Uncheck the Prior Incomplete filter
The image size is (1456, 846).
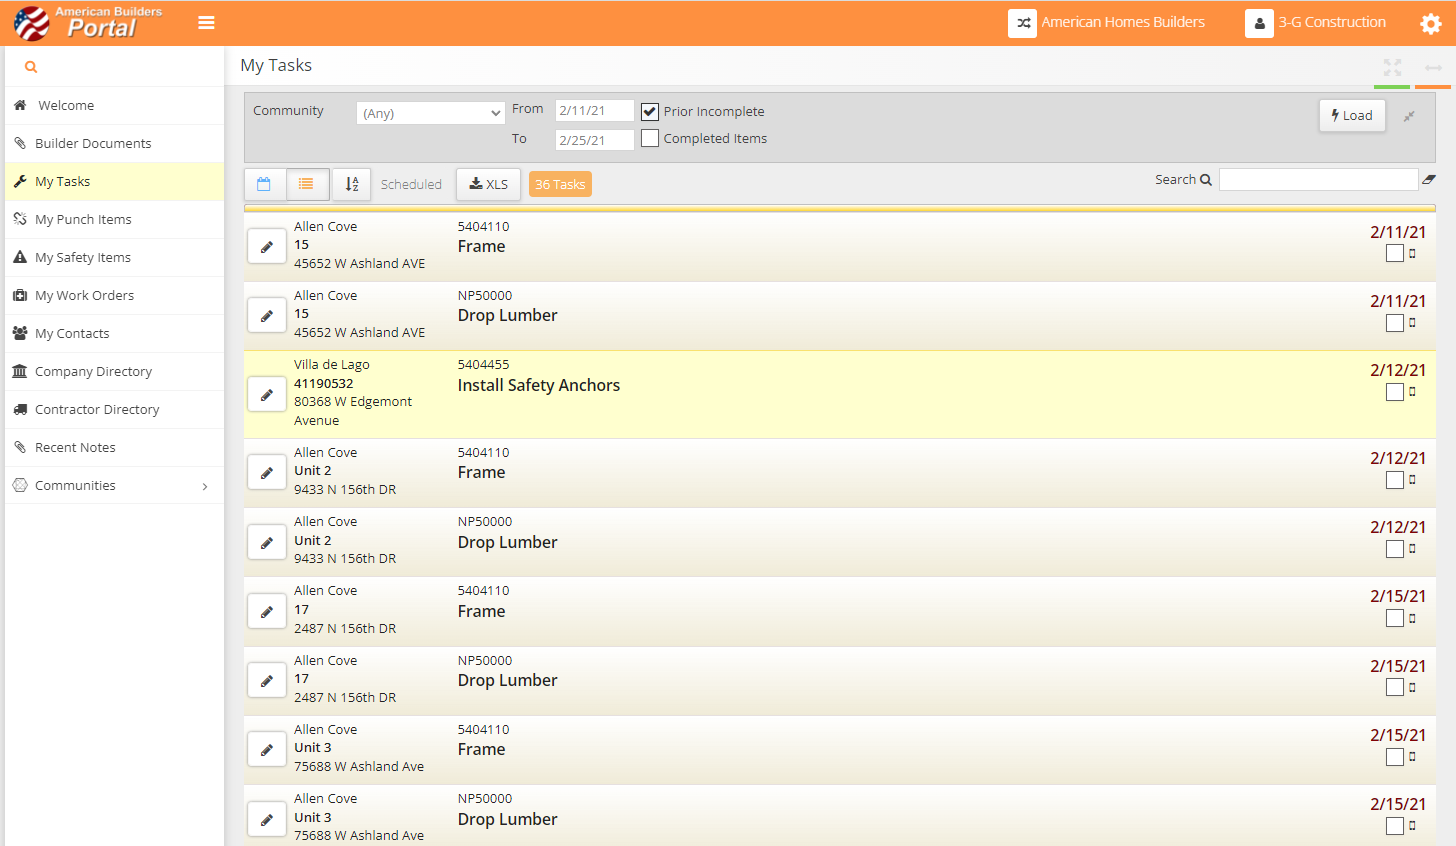pos(650,111)
